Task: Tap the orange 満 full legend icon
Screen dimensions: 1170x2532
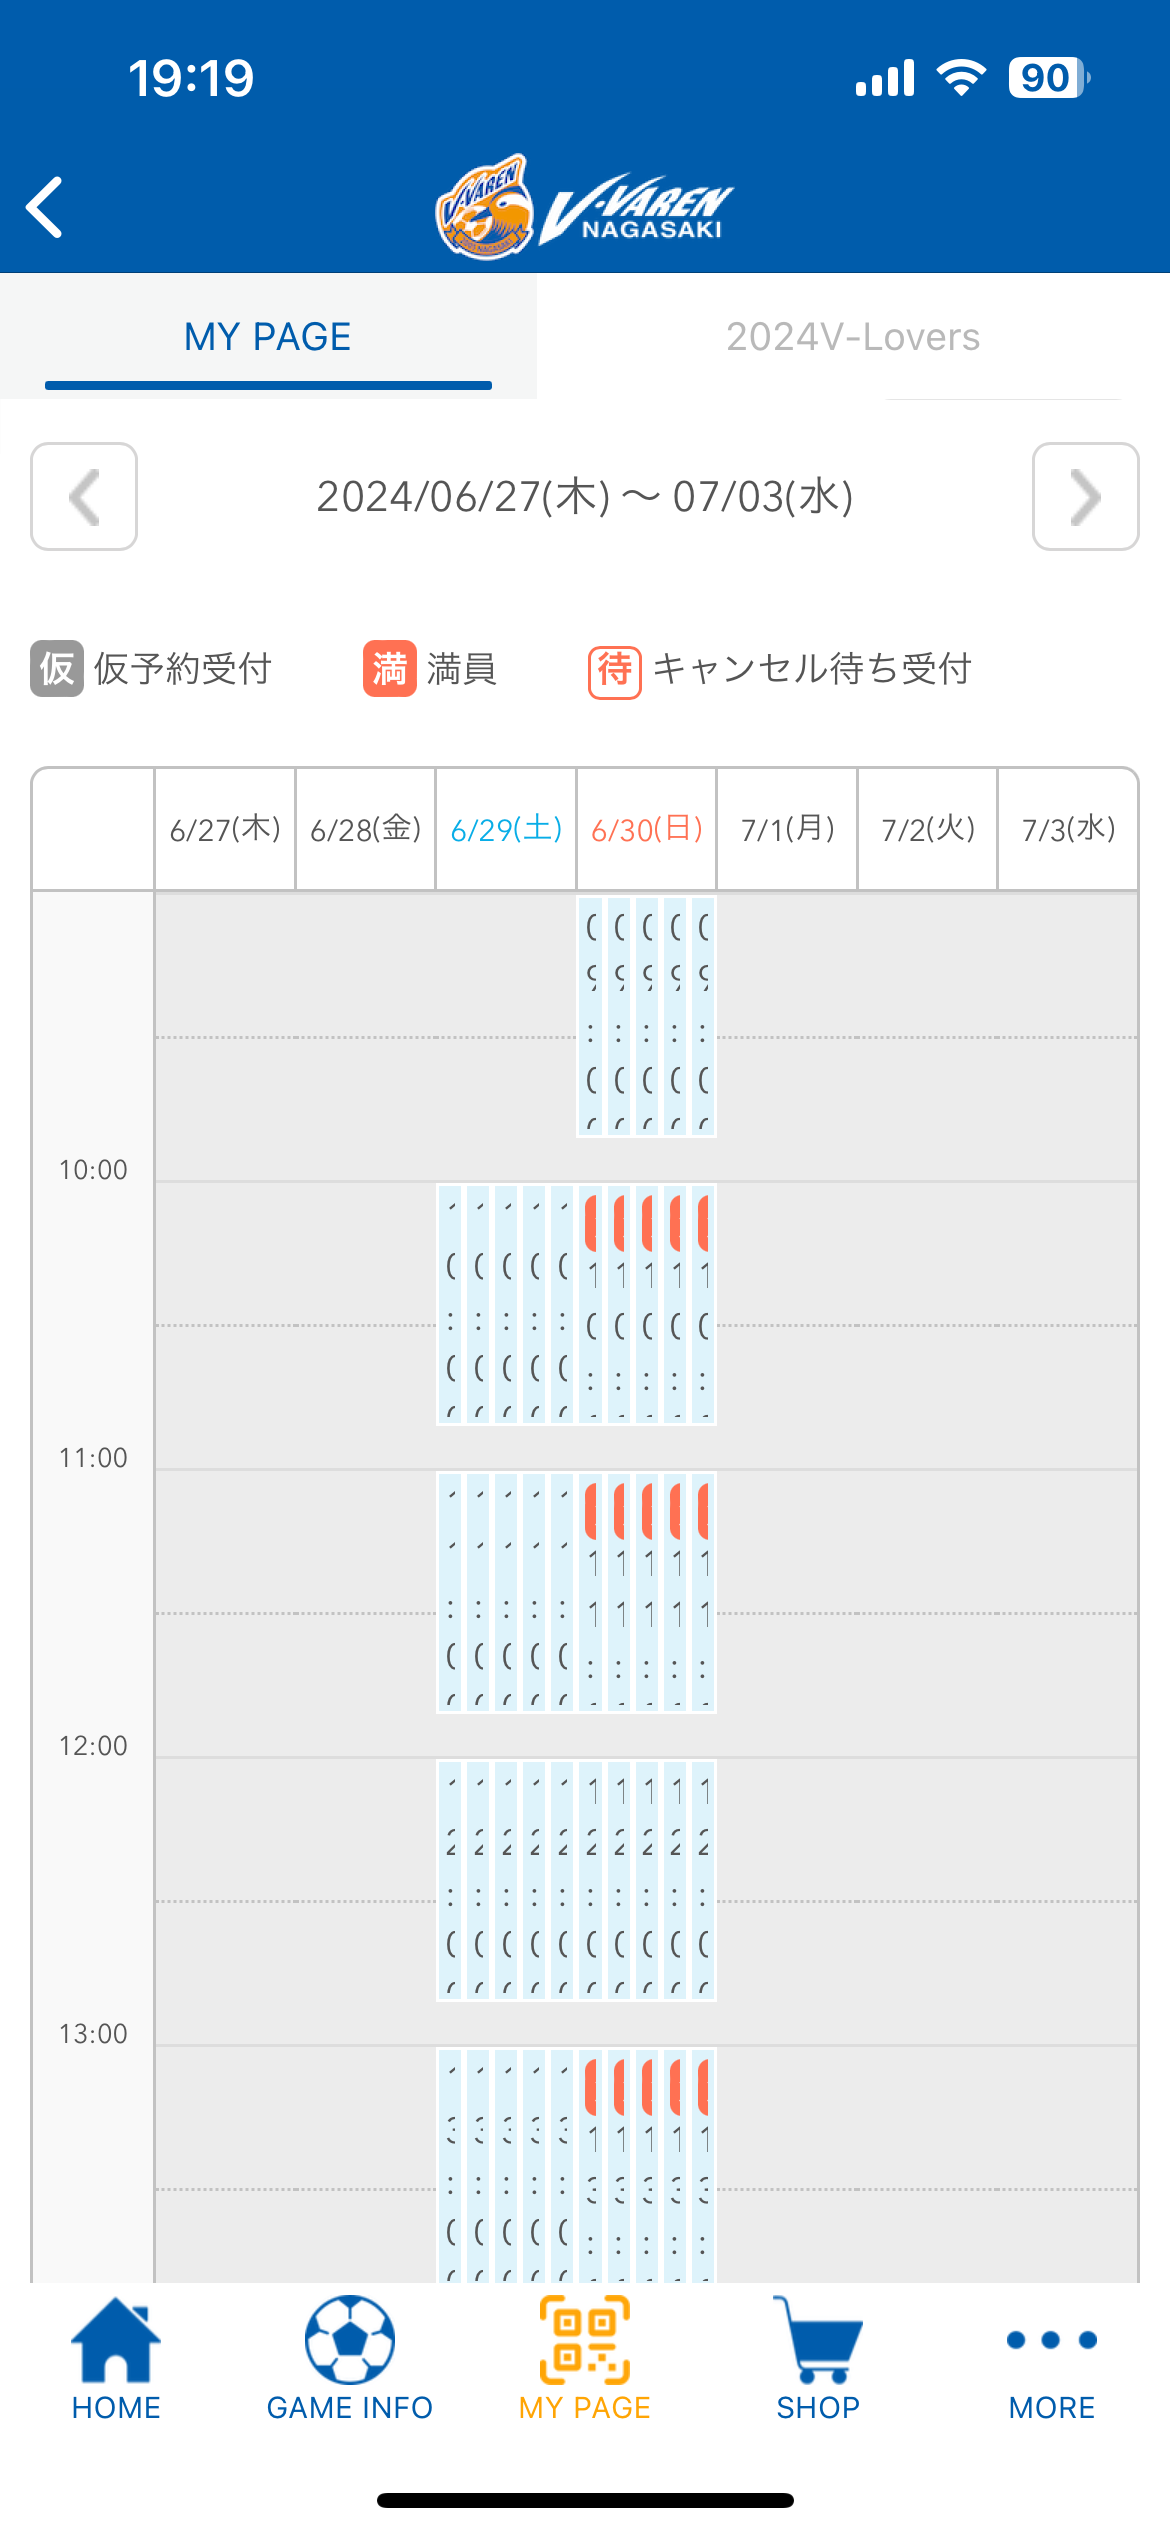Action: coord(389,668)
